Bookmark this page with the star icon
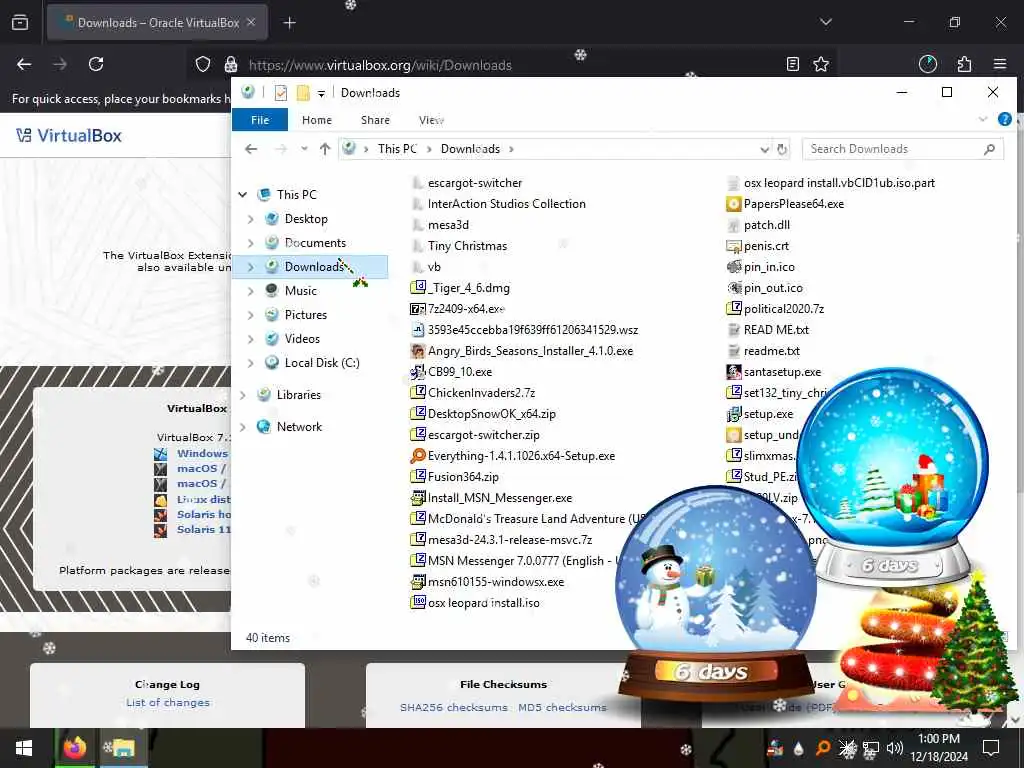This screenshot has width=1024, height=768. (x=821, y=64)
